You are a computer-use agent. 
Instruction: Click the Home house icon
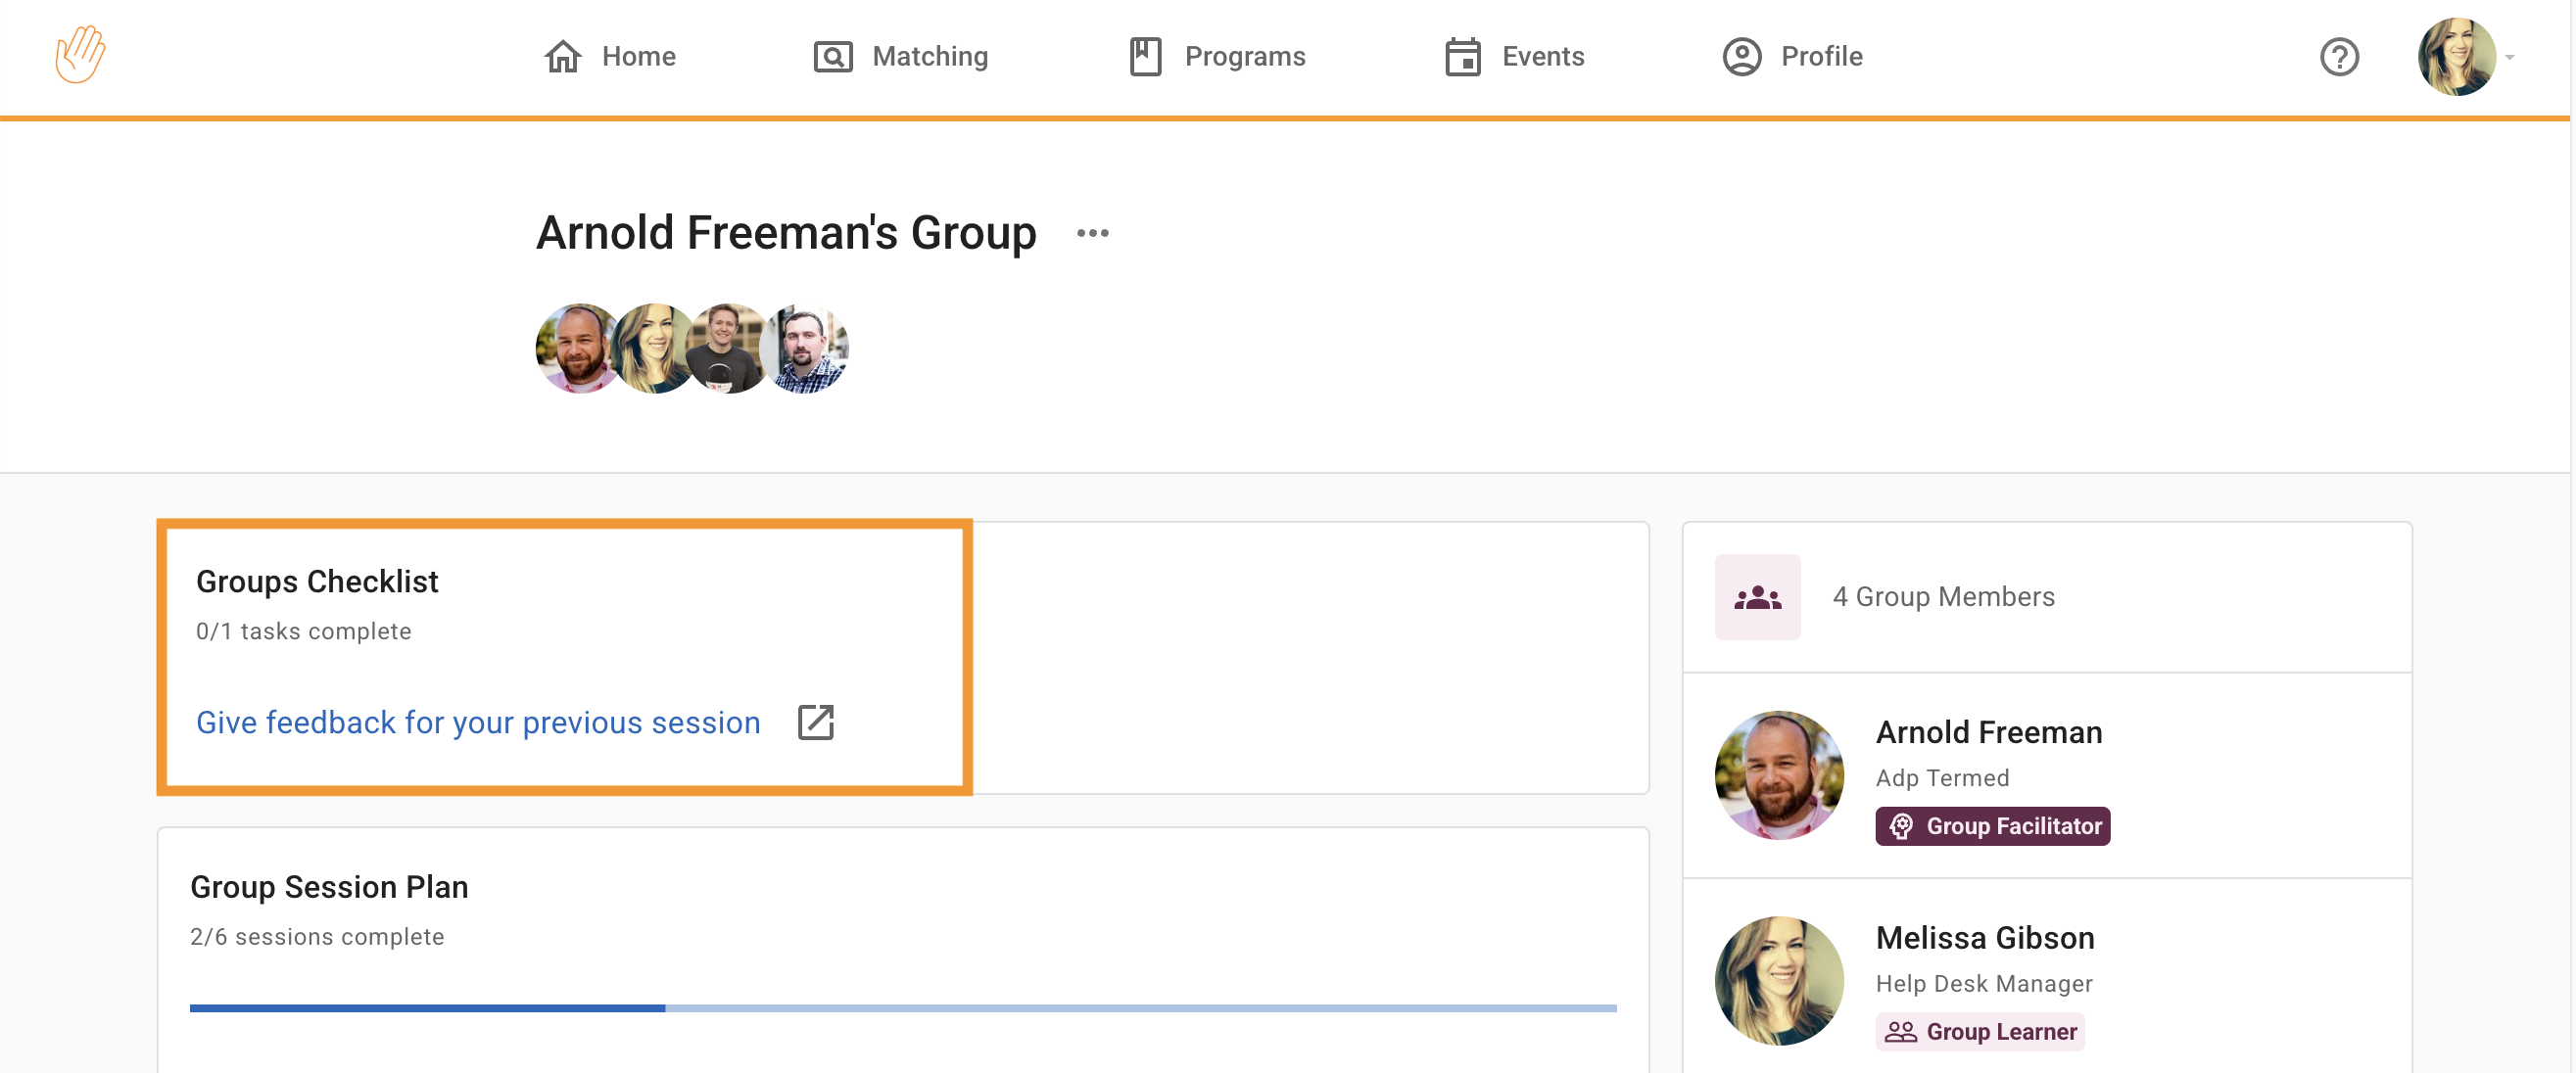(x=562, y=57)
